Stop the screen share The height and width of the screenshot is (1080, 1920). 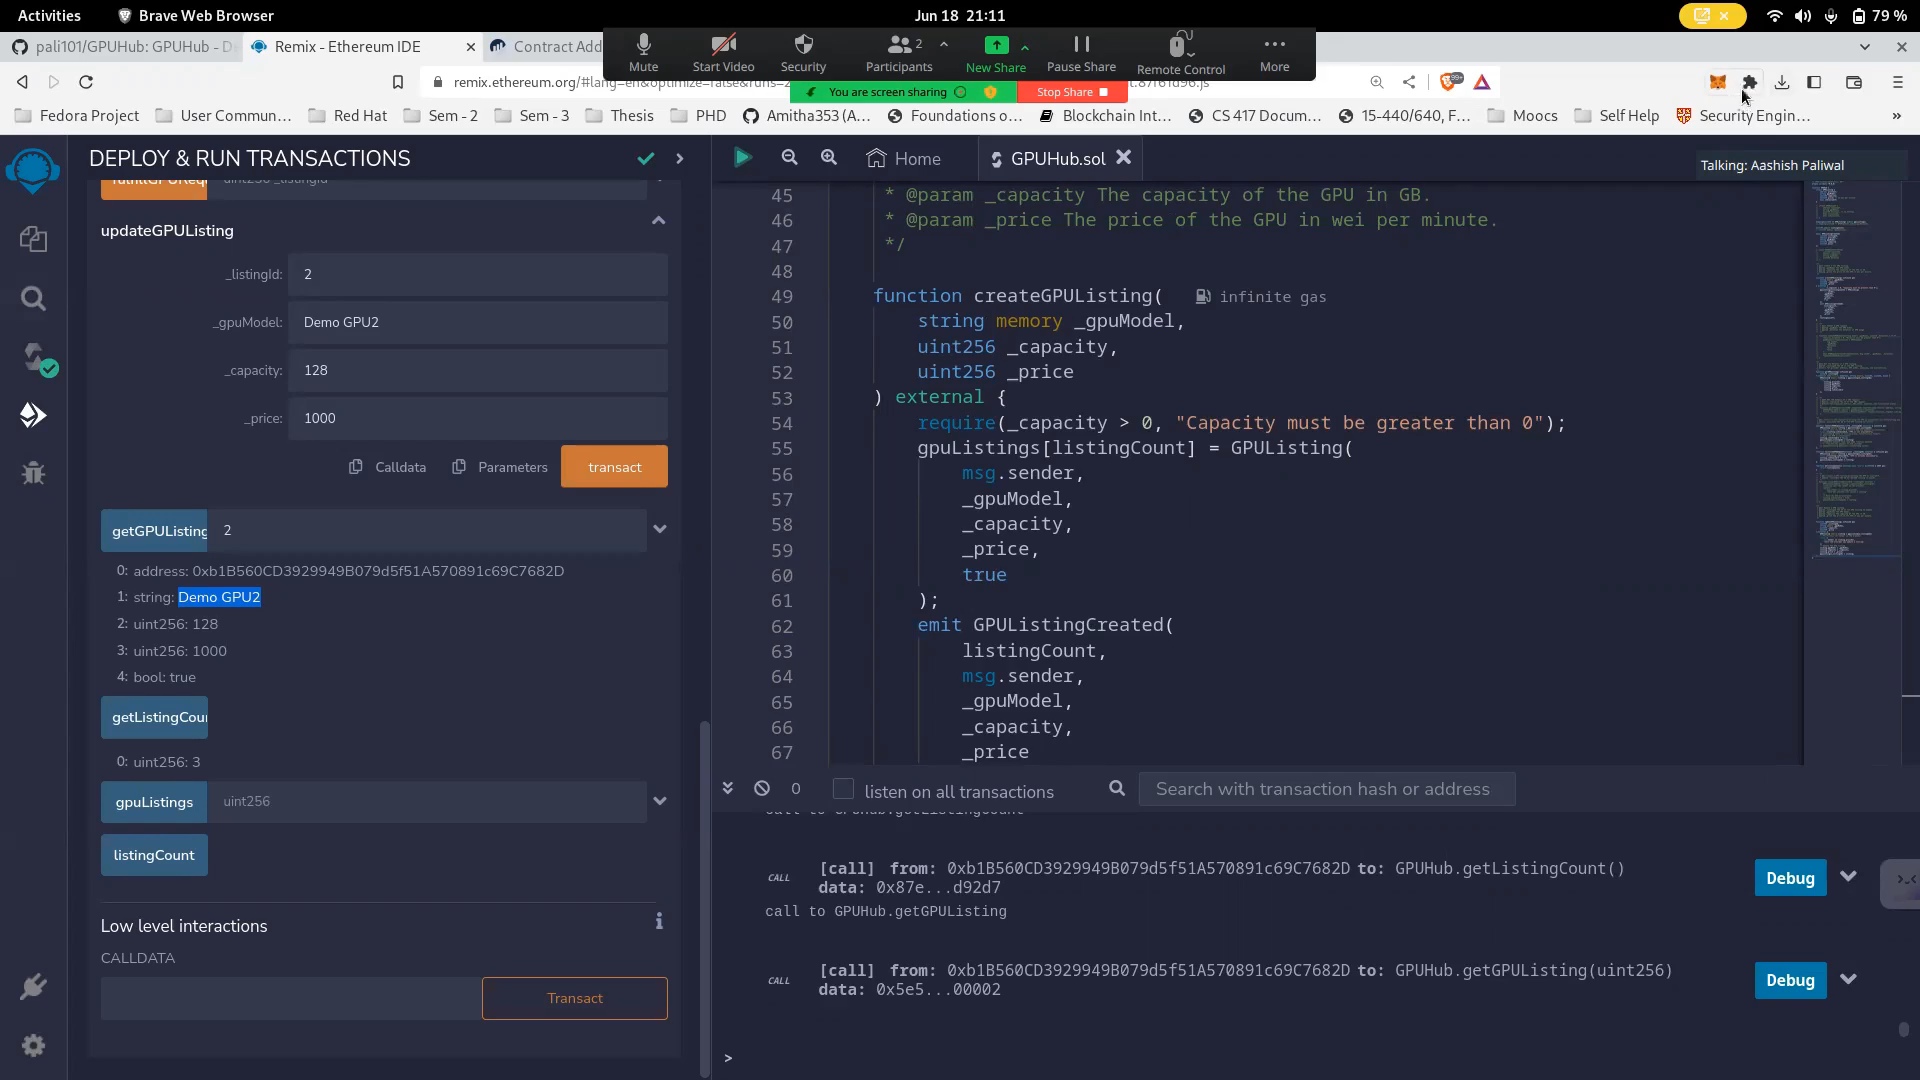[1072, 92]
